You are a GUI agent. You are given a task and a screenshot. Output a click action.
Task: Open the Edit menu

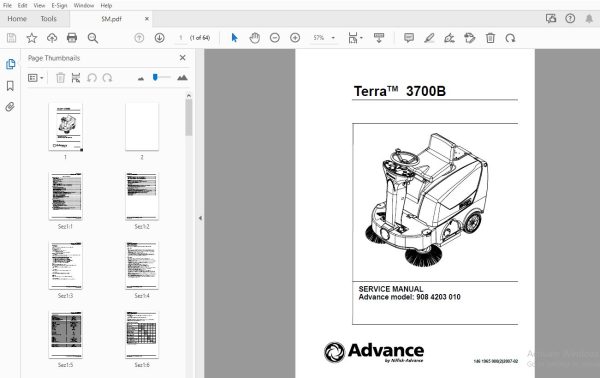coord(23,5)
